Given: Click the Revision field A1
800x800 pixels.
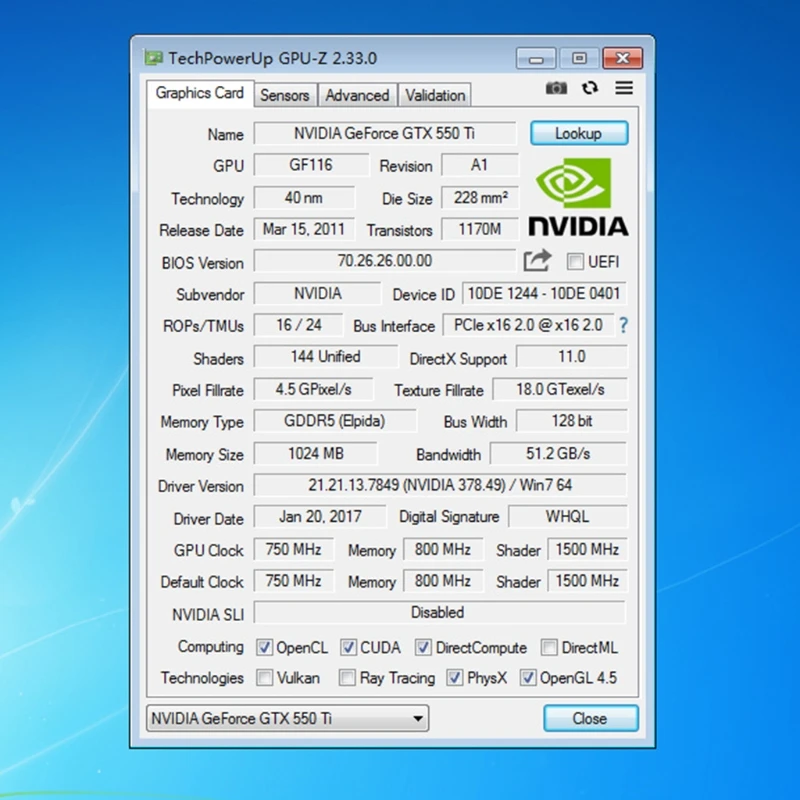Looking at the screenshot, I should coord(480,165).
